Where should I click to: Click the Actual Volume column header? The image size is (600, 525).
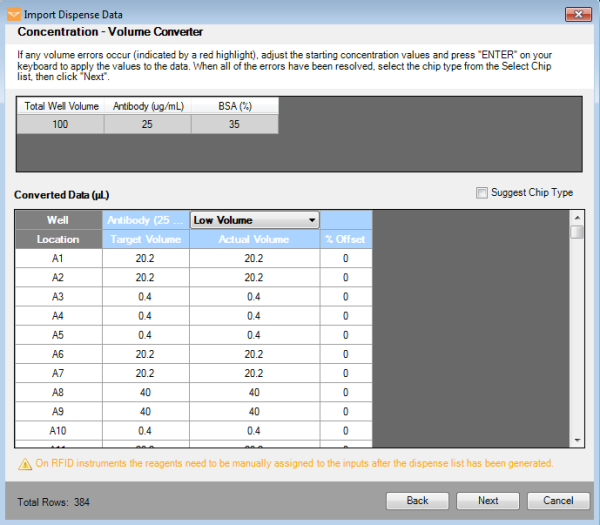254,239
